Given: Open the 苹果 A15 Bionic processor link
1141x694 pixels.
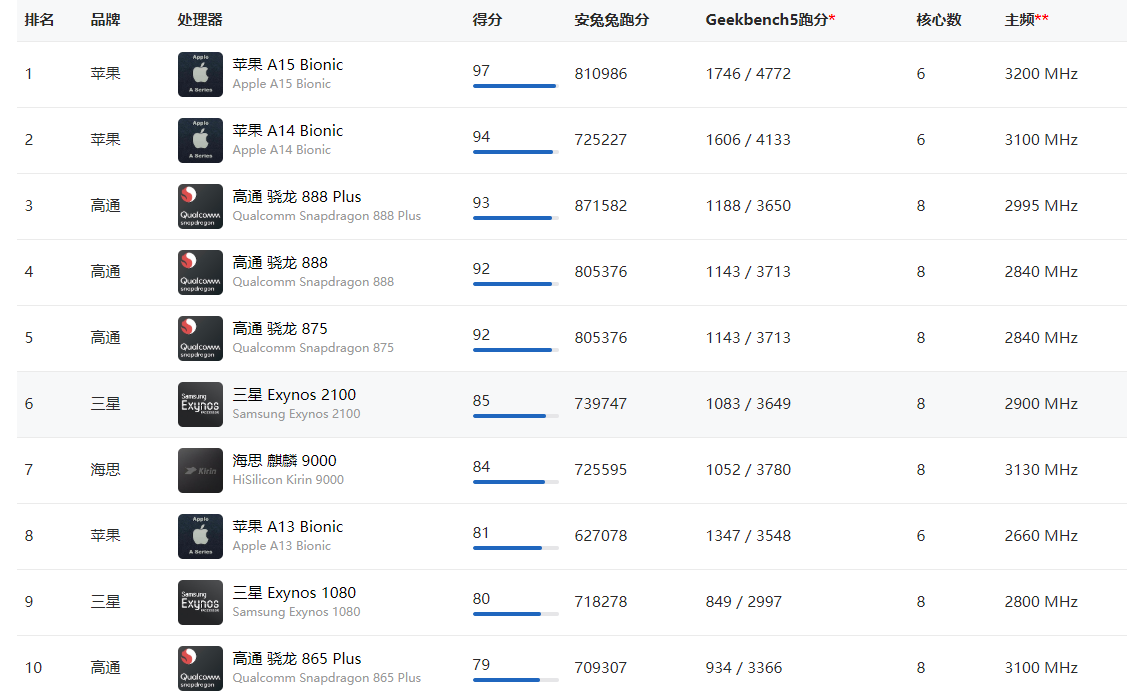Looking at the screenshot, I should click(287, 65).
